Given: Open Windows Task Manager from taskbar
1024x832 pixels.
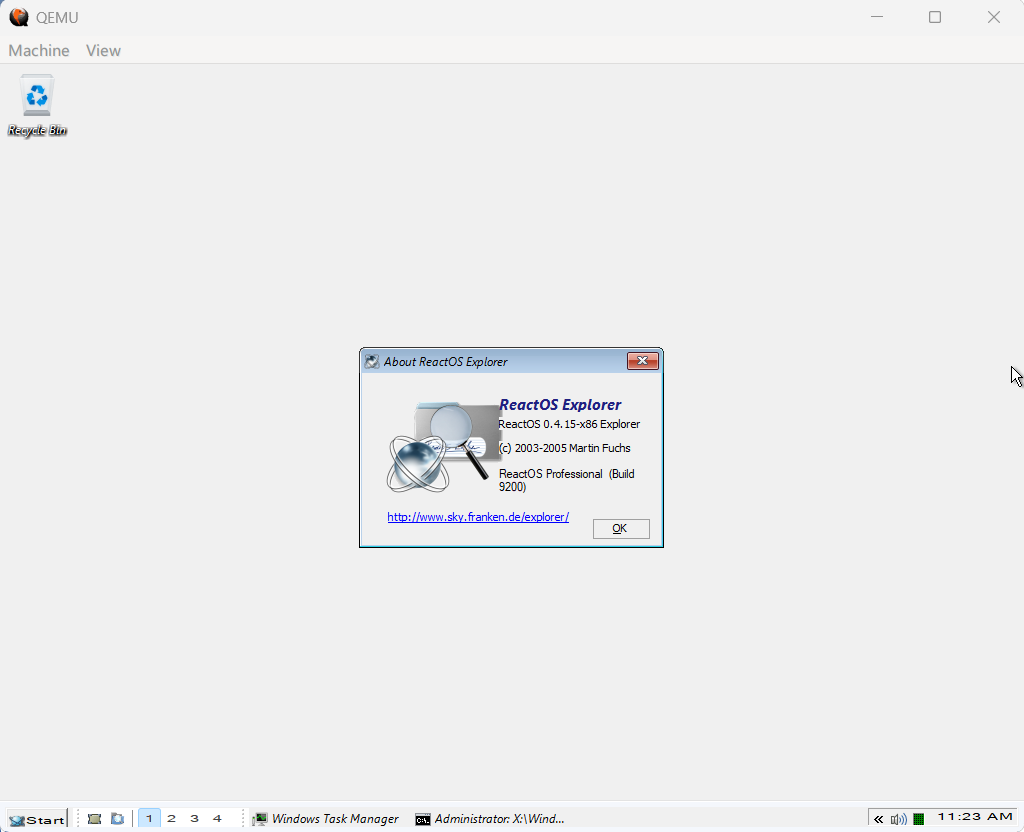Looking at the screenshot, I should click(x=325, y=818).
